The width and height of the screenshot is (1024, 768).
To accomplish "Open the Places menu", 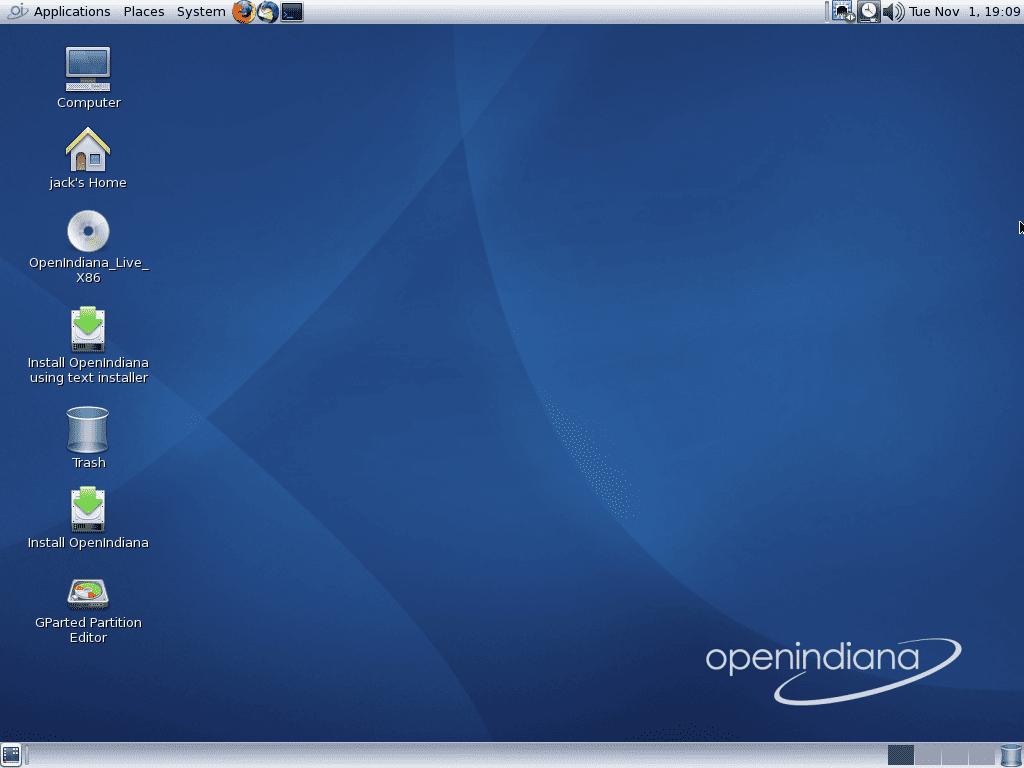I will tap(144, 12).
